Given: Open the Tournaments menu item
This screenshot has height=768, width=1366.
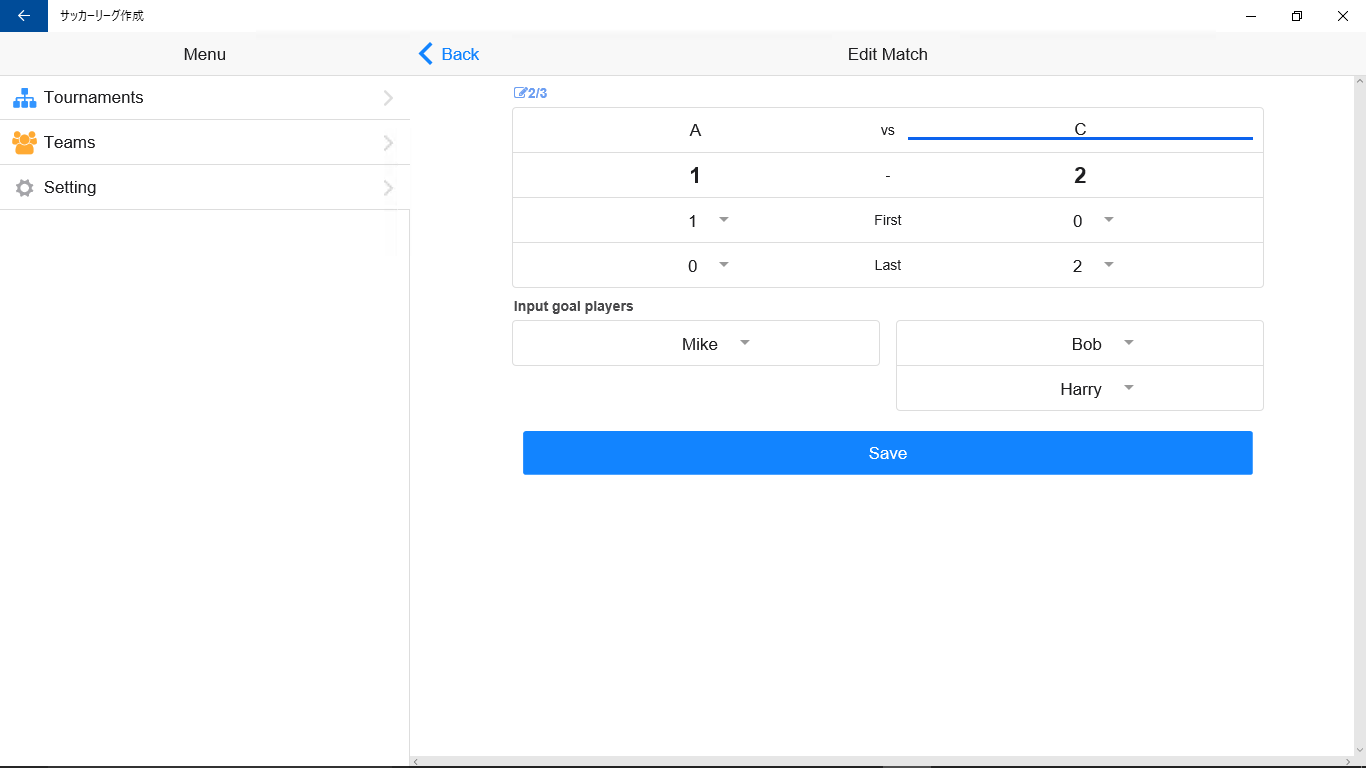Looking at the screenshot, I should coord(94,98).
